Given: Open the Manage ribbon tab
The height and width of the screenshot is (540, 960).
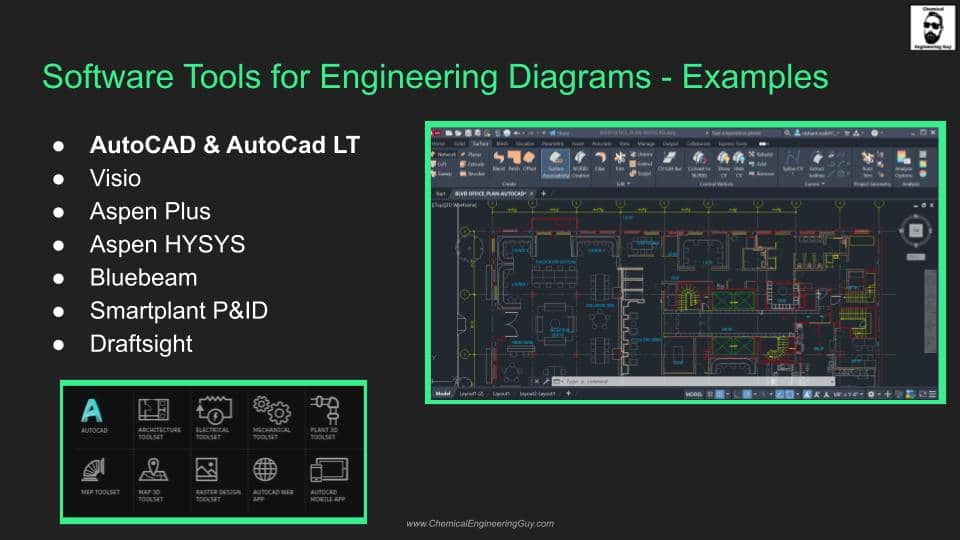Looking at the screenshot, I should tap(647, 144).
